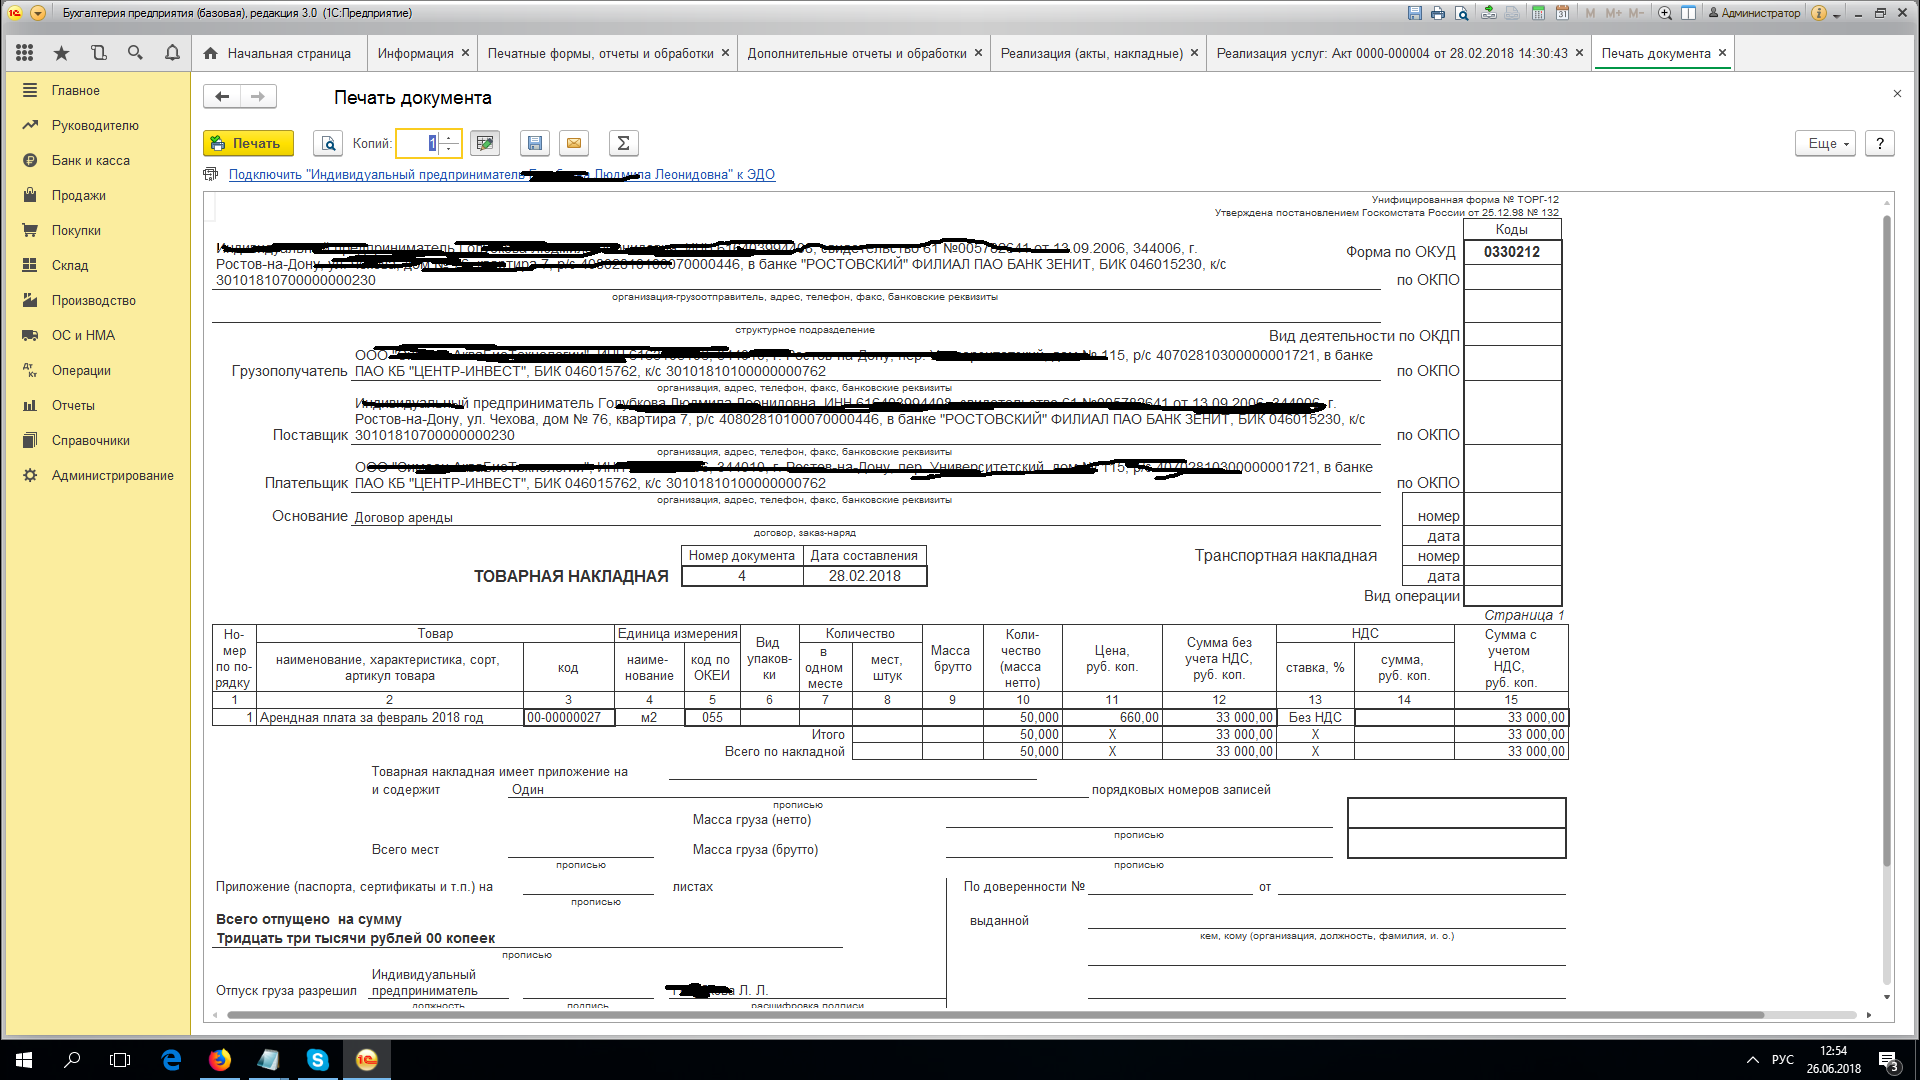Switch to Начальная страница tab
The image size is (1920, 1080).
click(x=277, y=53)
